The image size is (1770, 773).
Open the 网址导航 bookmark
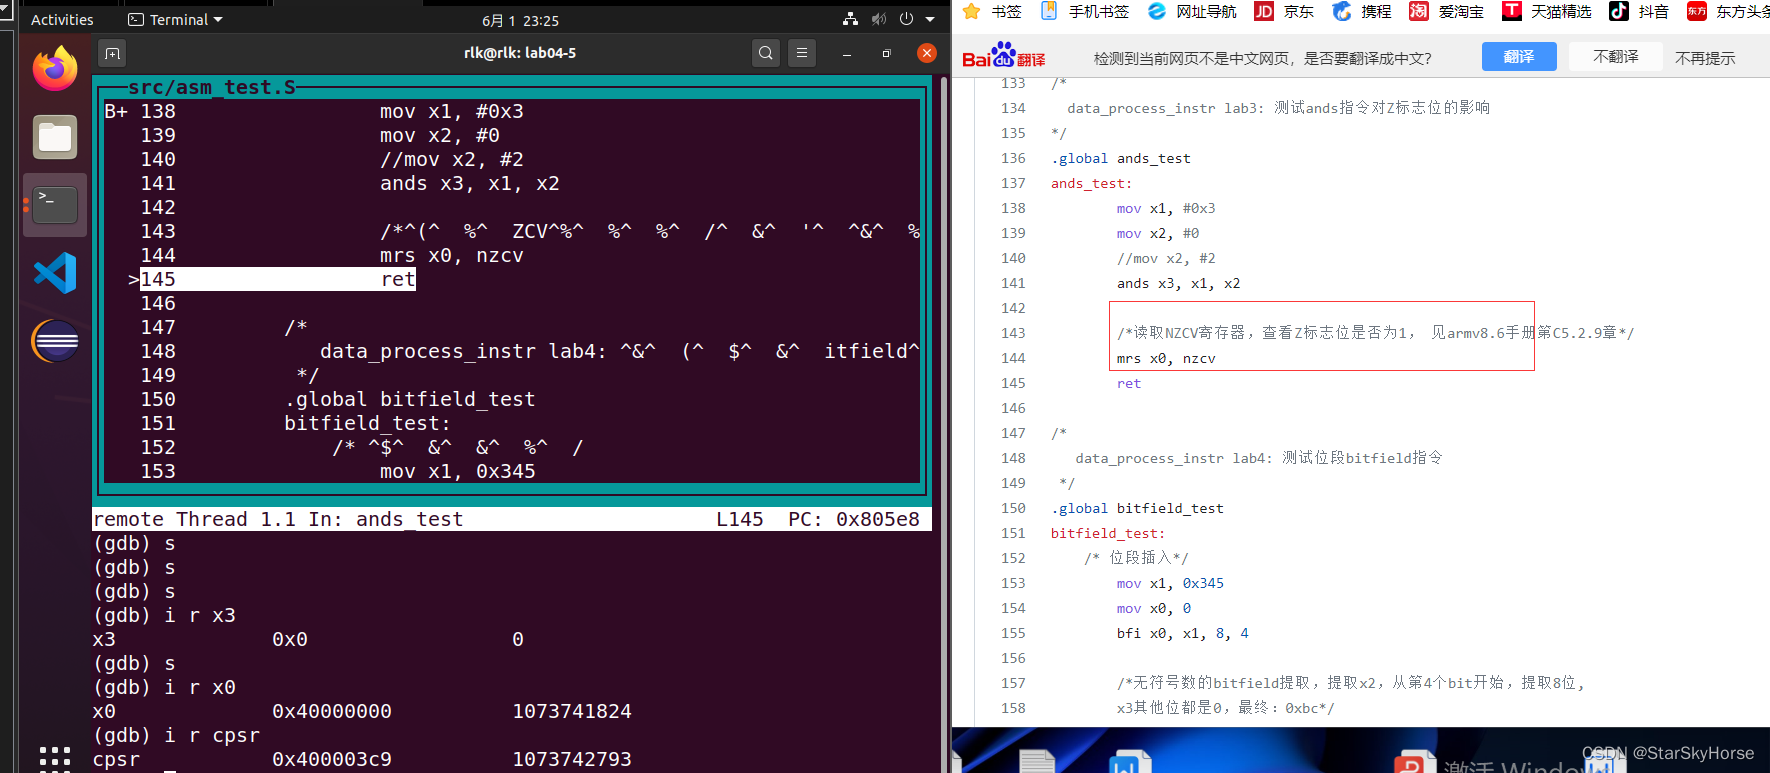[1192, 11]
